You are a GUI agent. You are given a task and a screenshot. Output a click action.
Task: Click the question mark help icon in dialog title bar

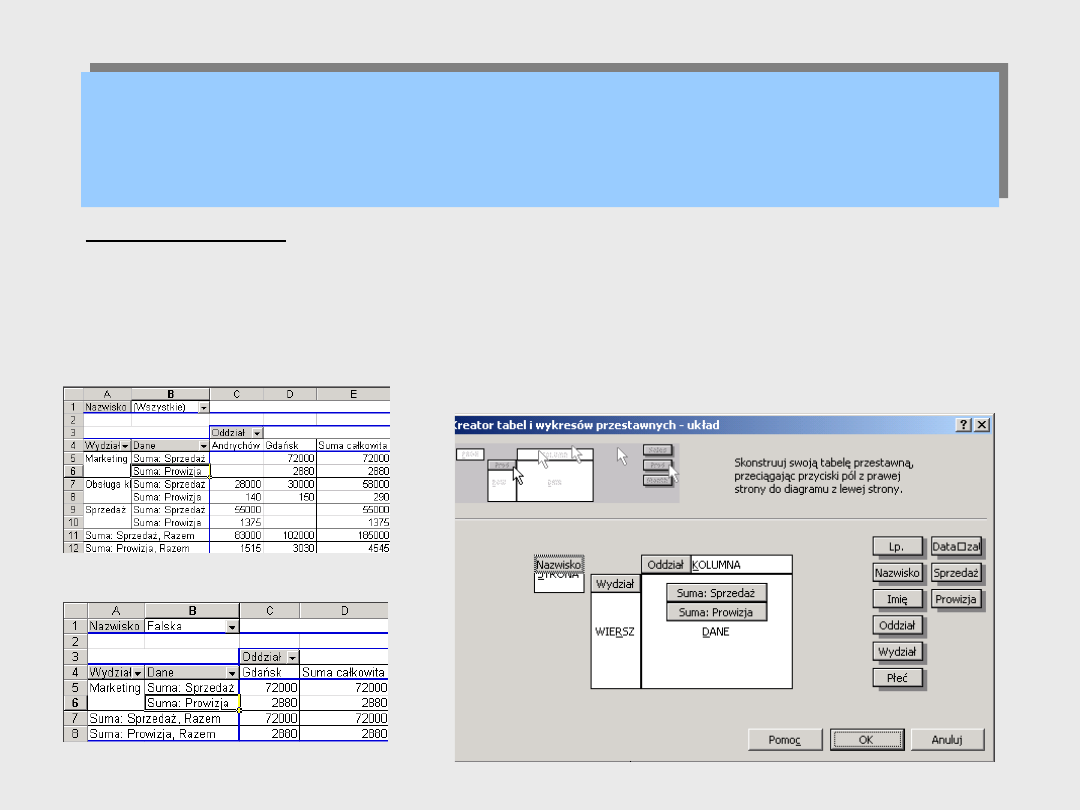point(963,425)
